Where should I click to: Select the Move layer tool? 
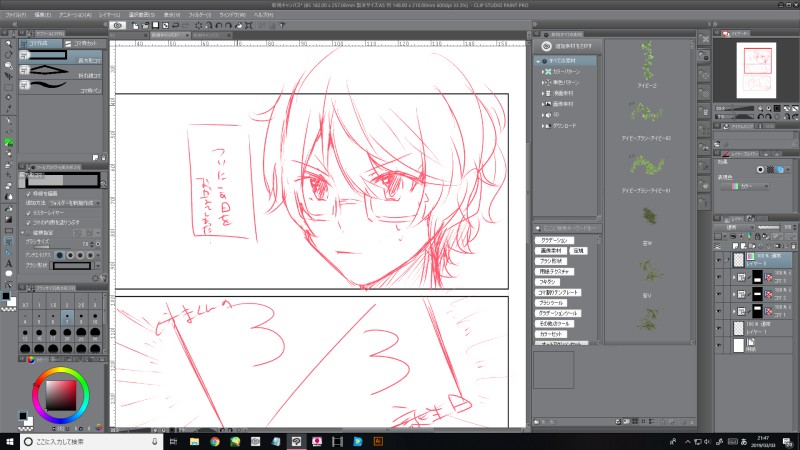pyautogui.click(x=8, y=76)
